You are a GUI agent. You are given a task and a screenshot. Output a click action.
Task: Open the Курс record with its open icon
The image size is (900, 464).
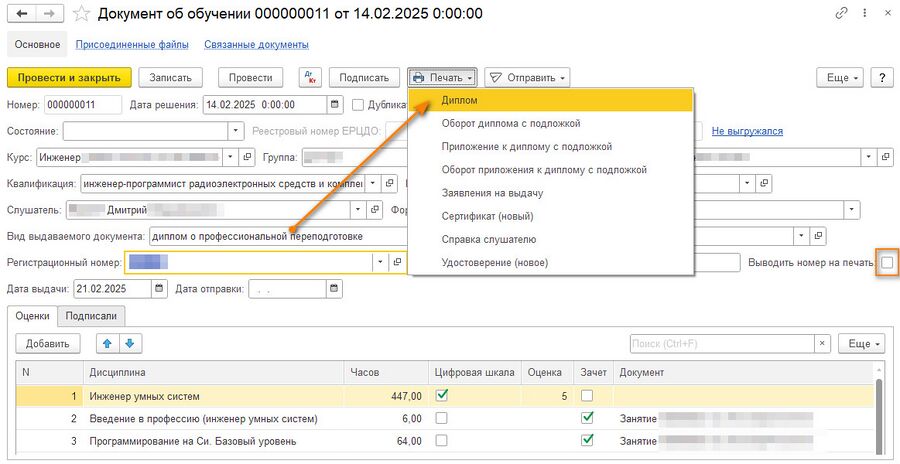tap(247, 156)
